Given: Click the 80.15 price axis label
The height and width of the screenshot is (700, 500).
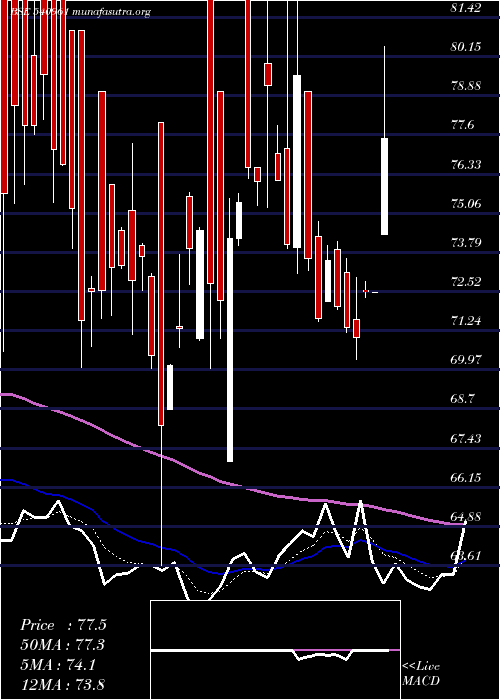Looking at the screenshot, I should click(x=466, y=46).
